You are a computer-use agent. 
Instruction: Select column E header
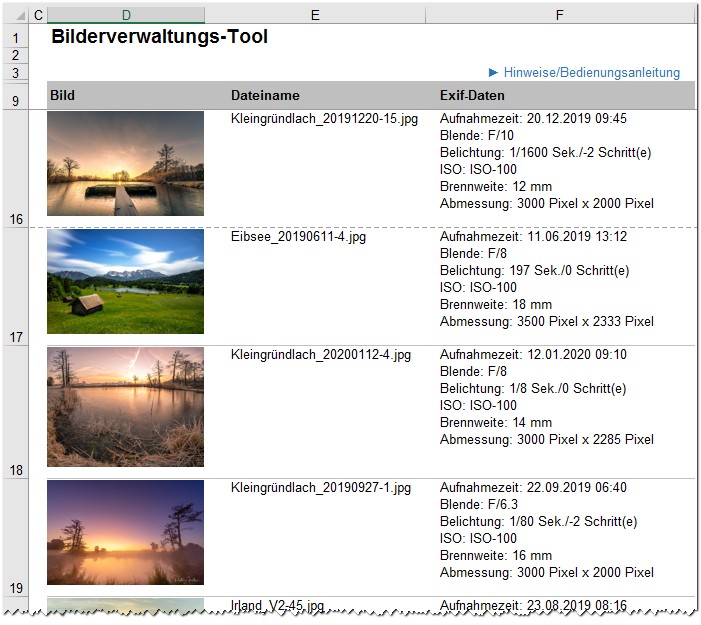tap(315, 15)
